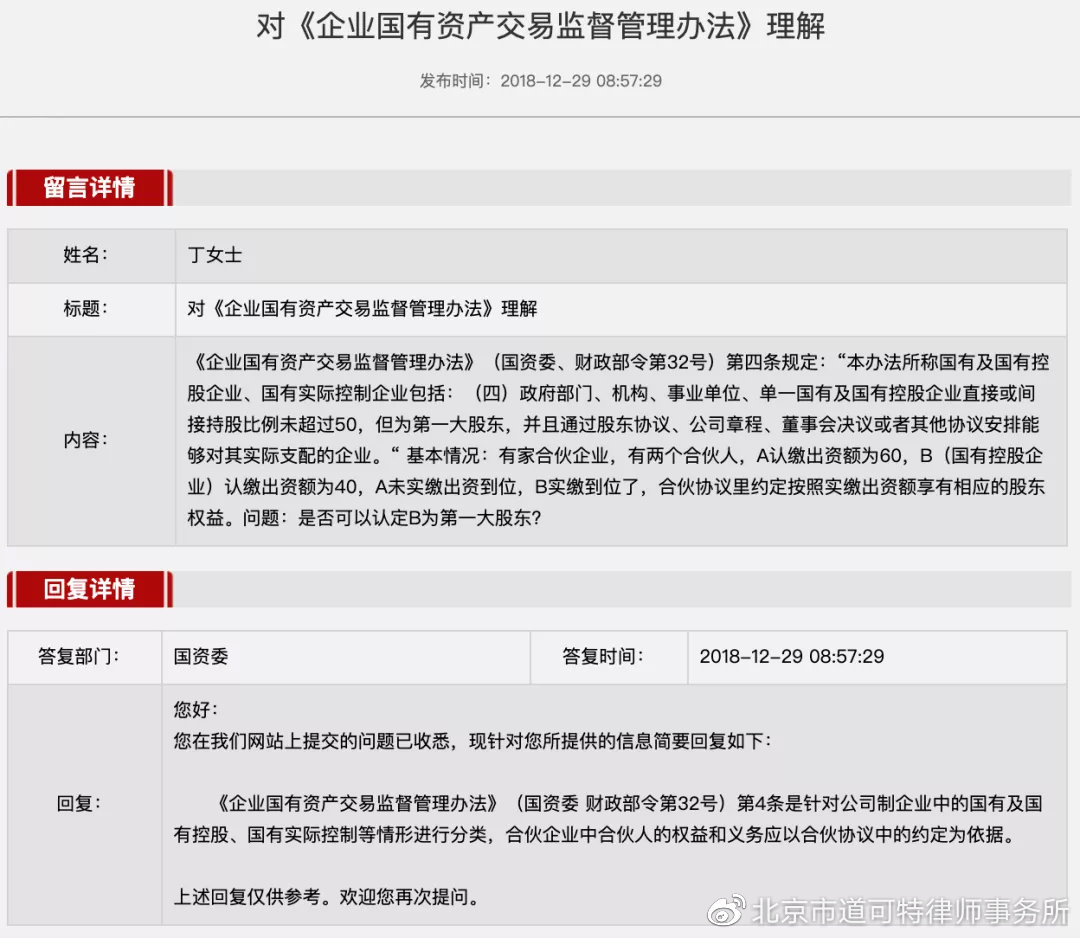Screen dimensions: 1080x938
Task: Click the 回复 label cell
Action: point(85,804)
